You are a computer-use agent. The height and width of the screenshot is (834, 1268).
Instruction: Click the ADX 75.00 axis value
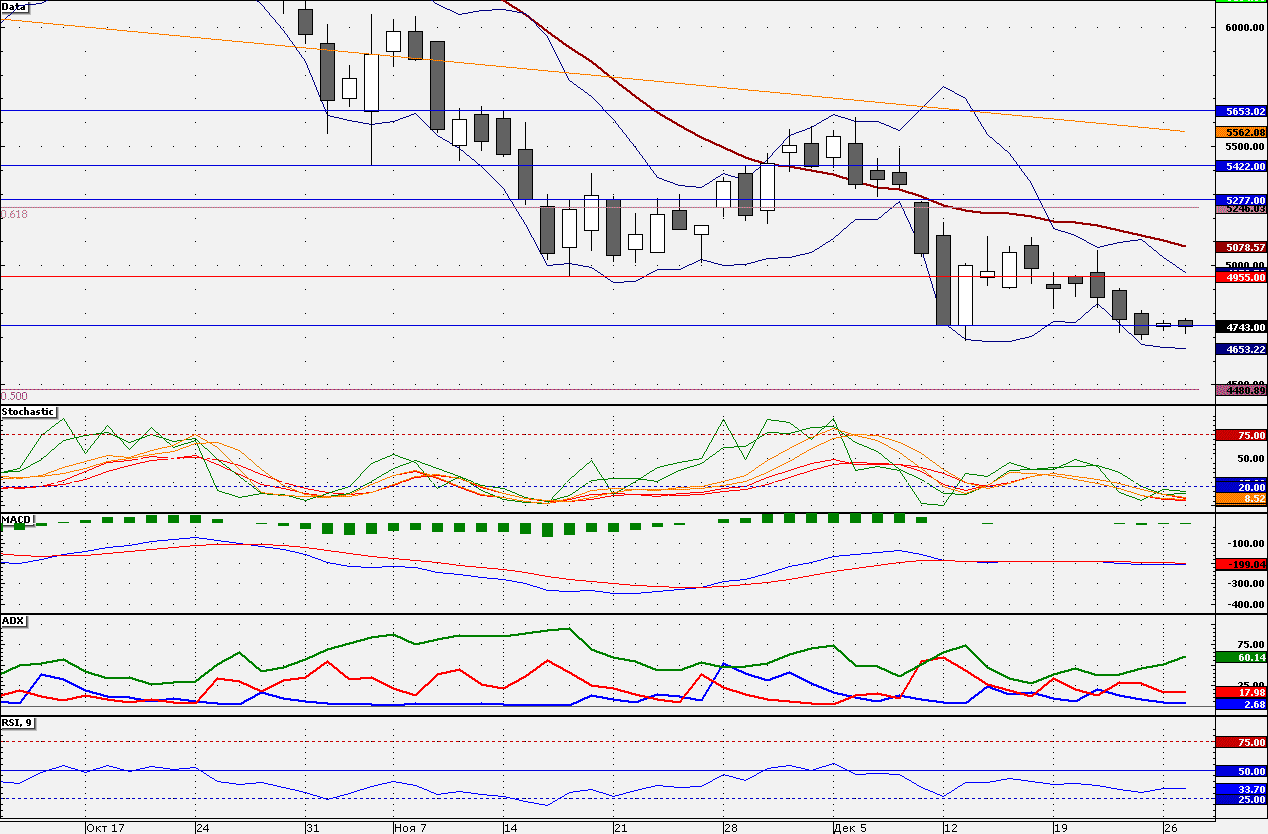click(x=1251, y=646)
